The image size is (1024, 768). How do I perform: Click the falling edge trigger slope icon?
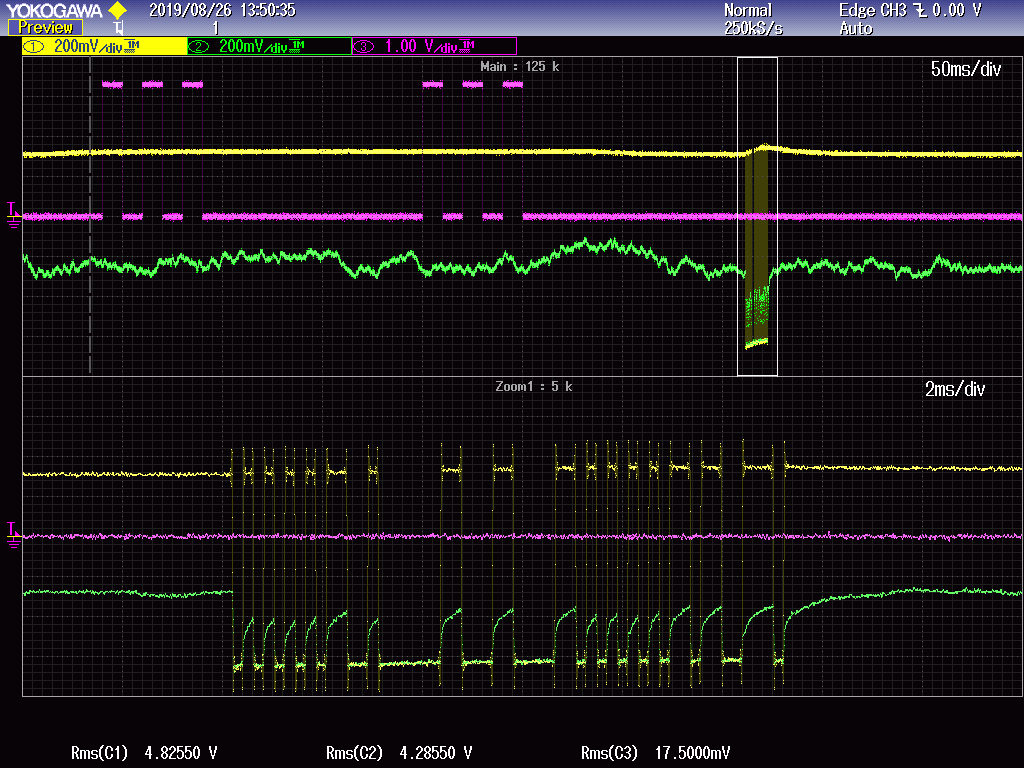pos(920,10)
